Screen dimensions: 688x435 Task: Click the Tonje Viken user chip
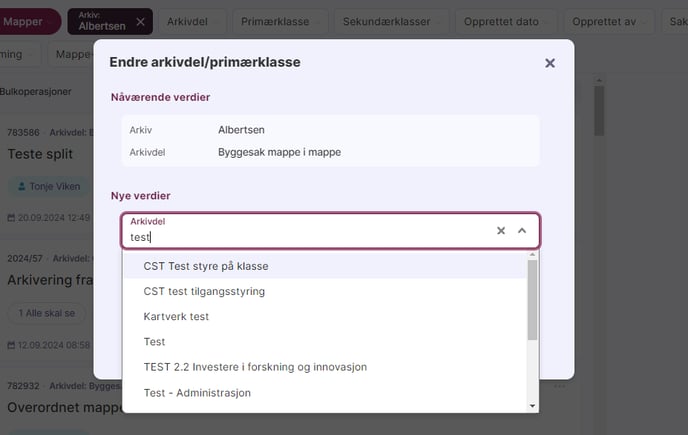49,187
